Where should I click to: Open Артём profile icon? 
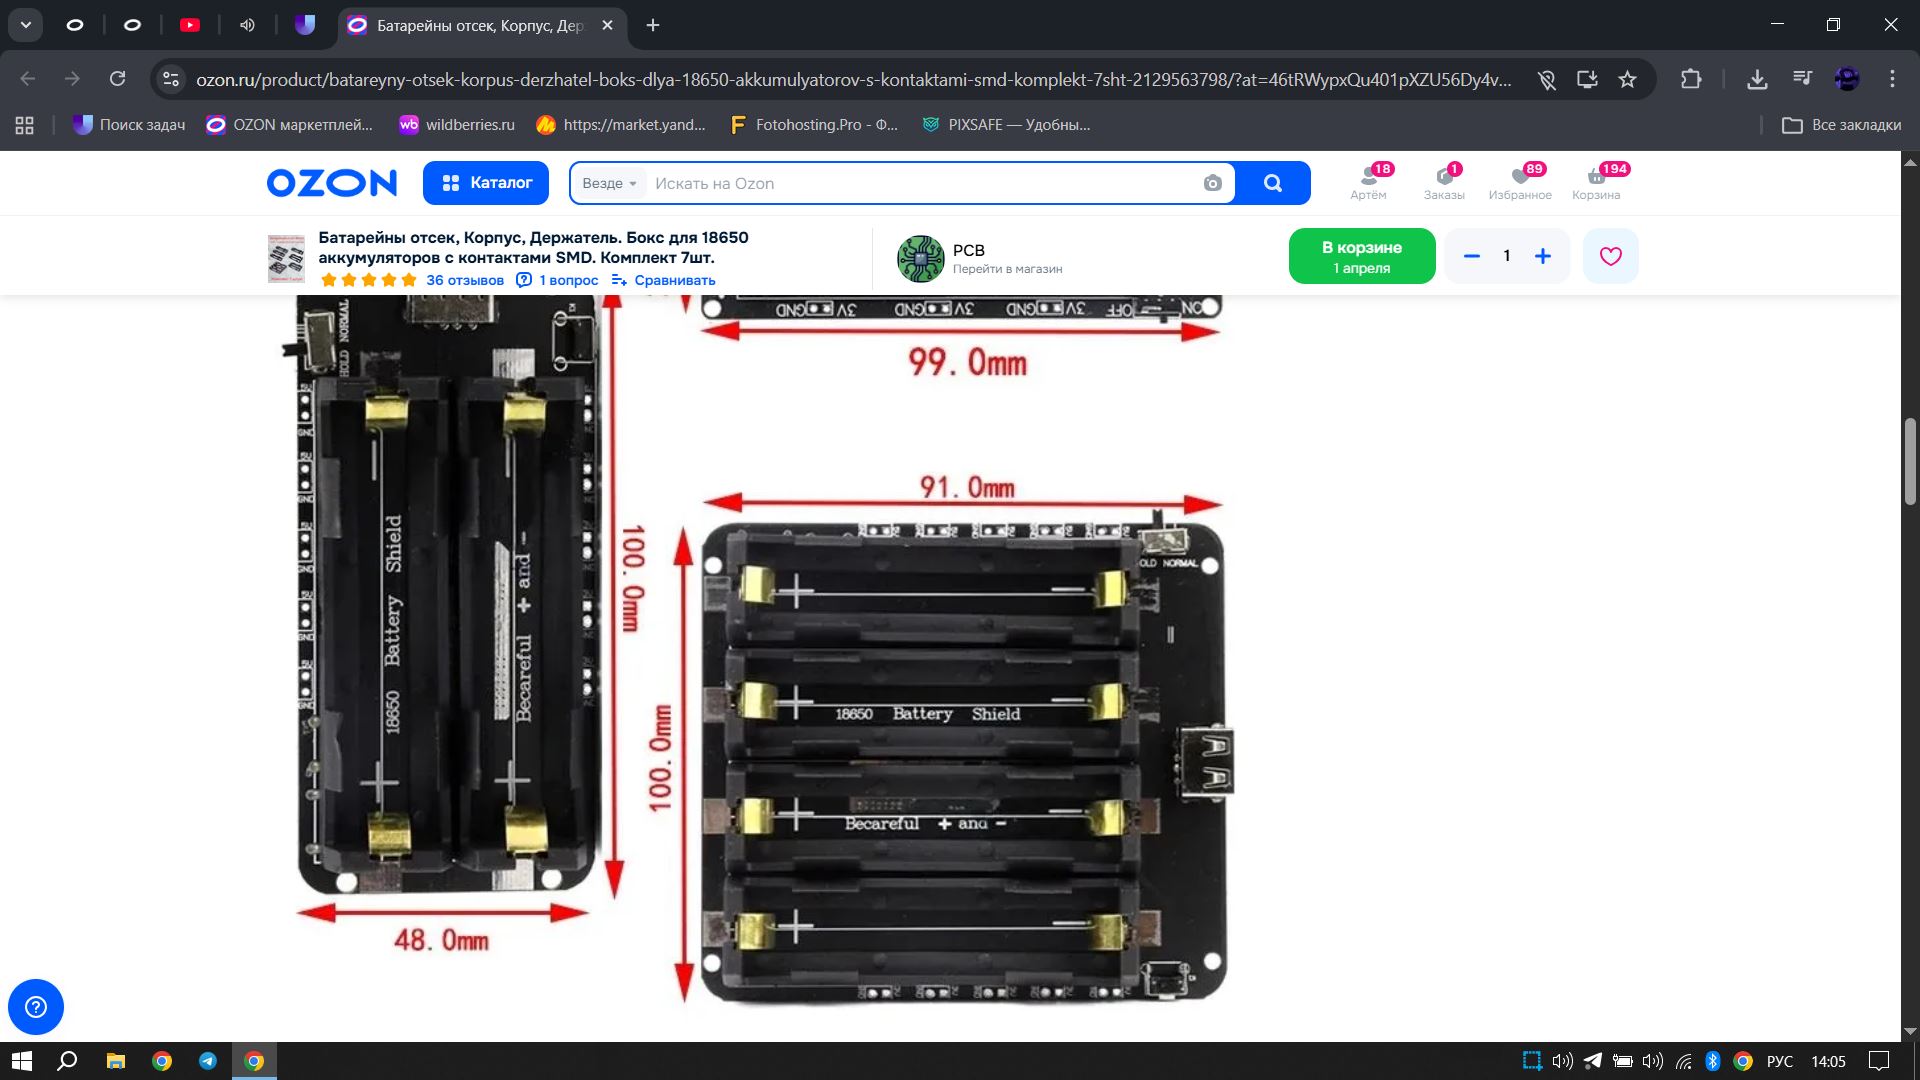1368,182
